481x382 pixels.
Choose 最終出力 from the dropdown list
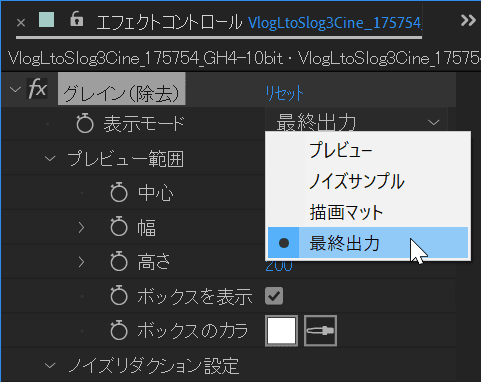point(368,243)
